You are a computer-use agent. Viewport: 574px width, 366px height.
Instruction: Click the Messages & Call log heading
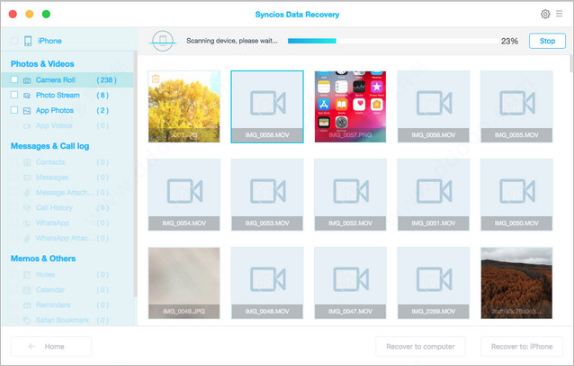tap(50, 146)
